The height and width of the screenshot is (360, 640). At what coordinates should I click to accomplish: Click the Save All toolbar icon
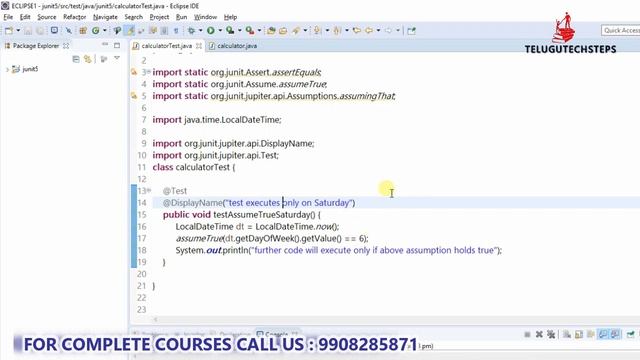[40, 31]
